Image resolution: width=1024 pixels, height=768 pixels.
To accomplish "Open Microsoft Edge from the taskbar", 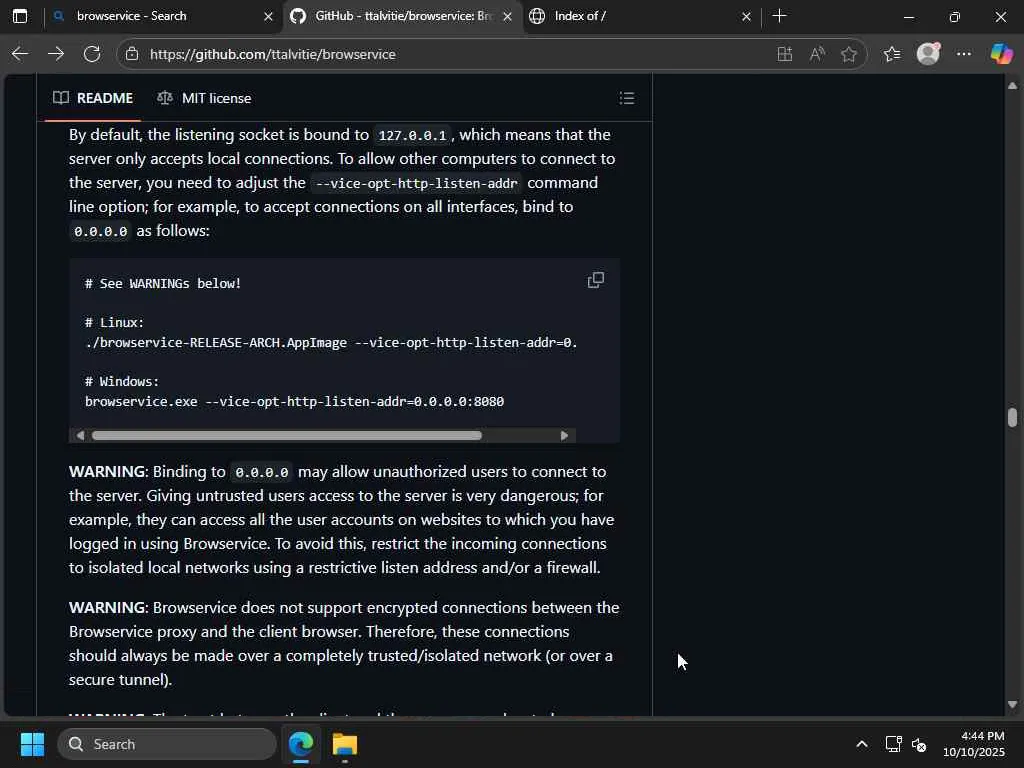I will (x=301, y=744).
